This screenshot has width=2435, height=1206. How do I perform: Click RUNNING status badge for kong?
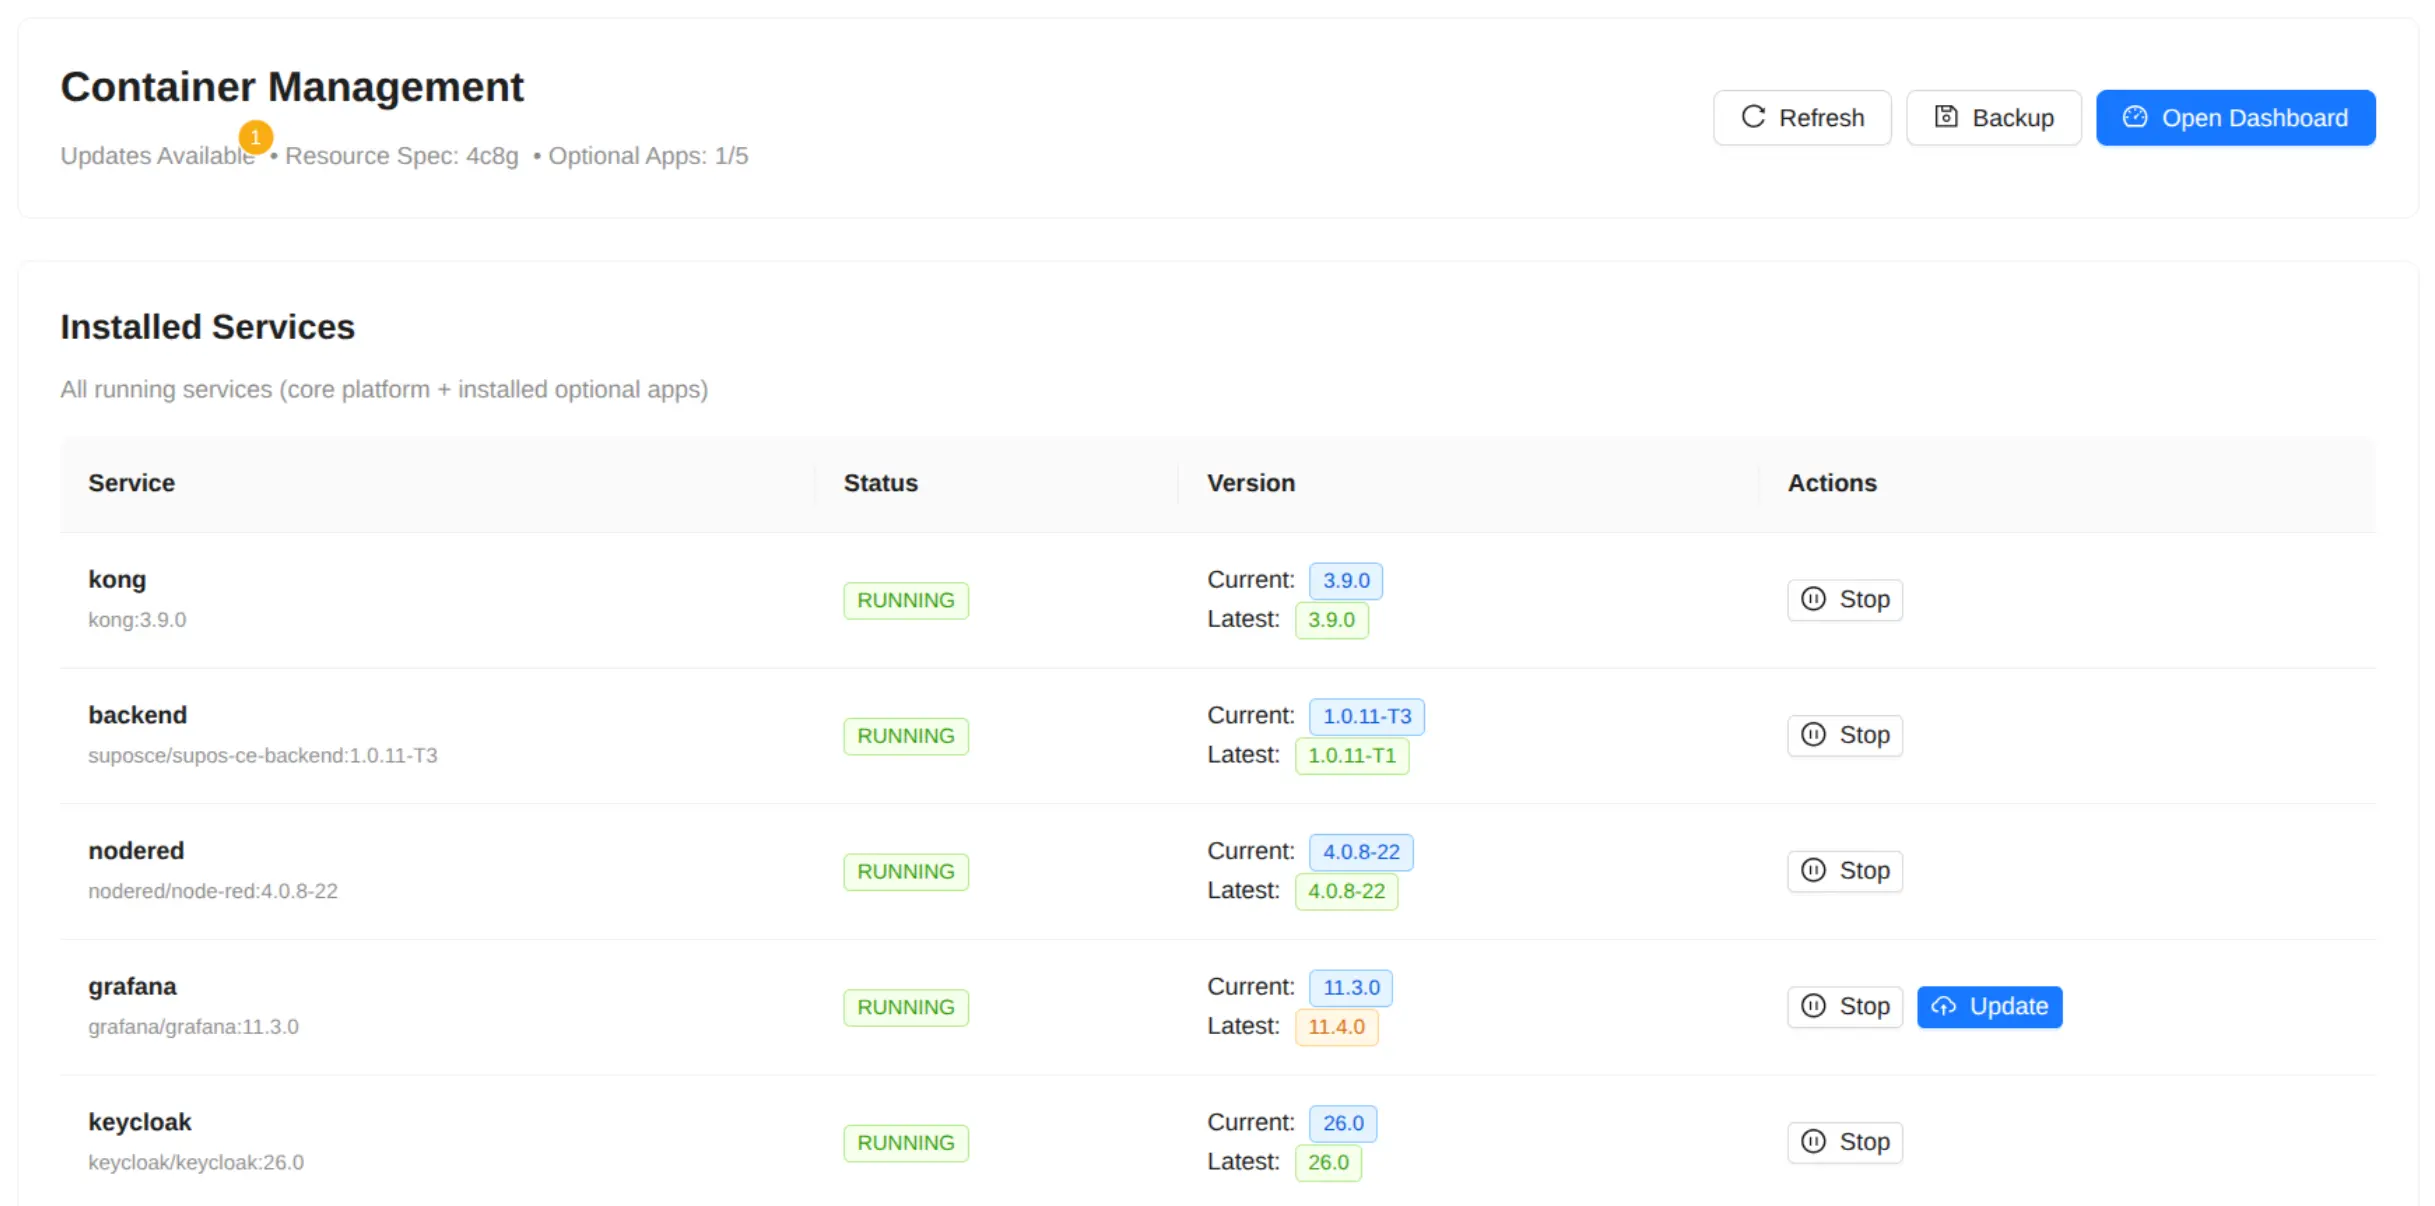905,601
